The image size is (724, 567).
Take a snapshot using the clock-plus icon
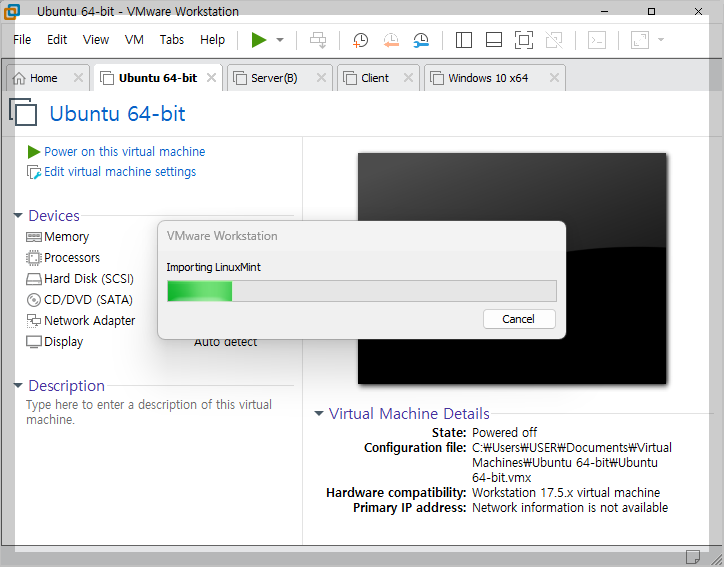pyautogui.click(x=360, y=40)
